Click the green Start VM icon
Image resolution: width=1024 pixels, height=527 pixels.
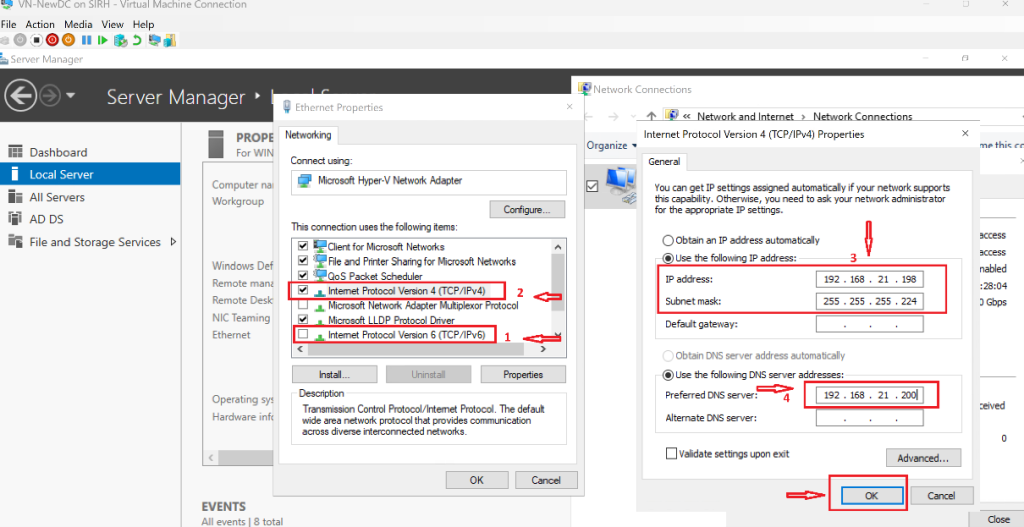click(x=103, y=40)
